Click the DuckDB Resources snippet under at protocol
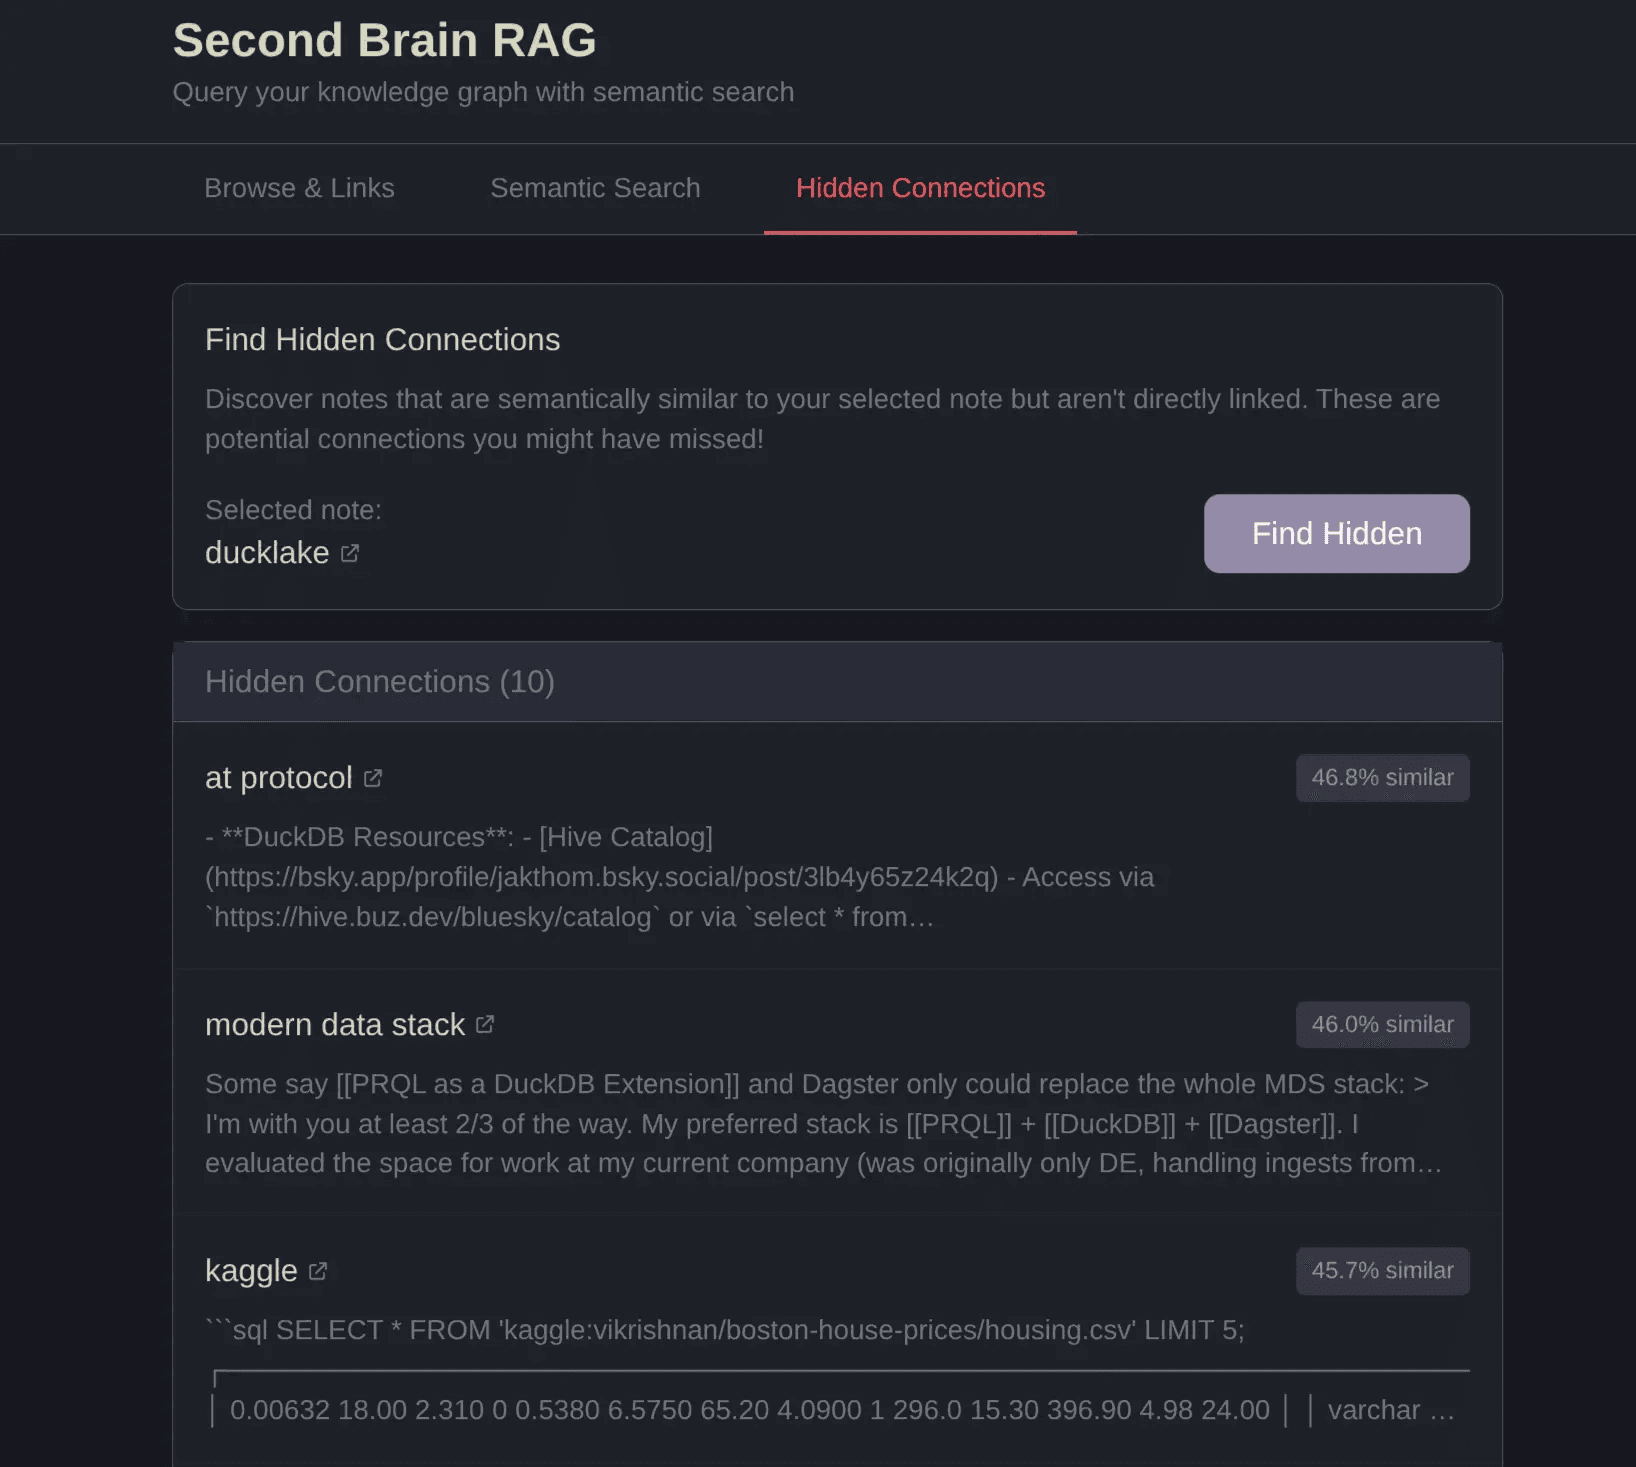Image resolution: width=1636 pixels, height=1467 pixels. point(680,877)
